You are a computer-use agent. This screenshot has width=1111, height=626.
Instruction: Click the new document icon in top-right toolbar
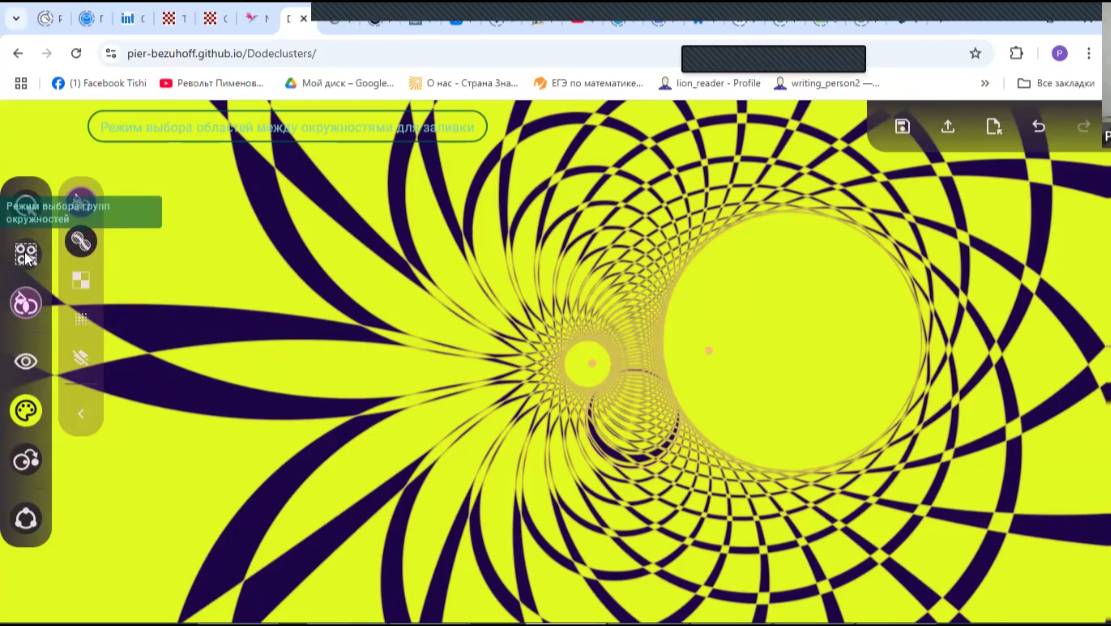pos(993,126)
